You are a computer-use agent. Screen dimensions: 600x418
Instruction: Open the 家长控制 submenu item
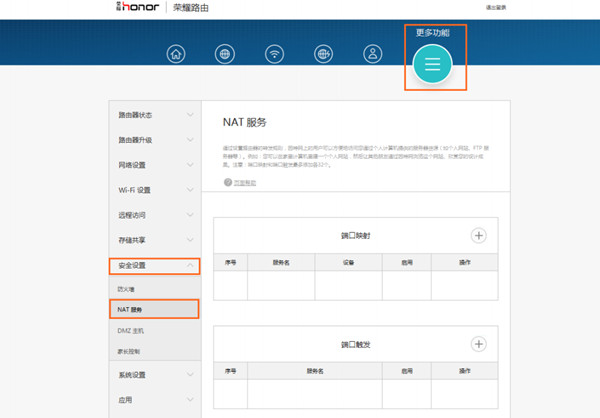pos(129,351)
